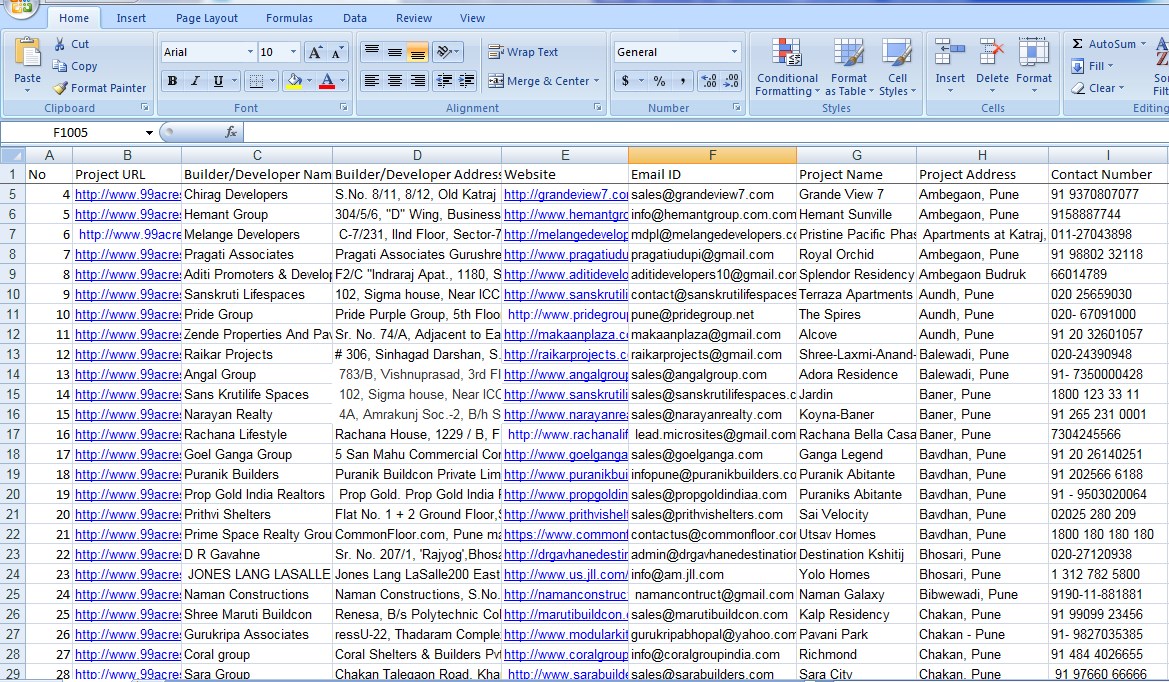
Task: Apply borders using the Borders icon
Action: 256,80
